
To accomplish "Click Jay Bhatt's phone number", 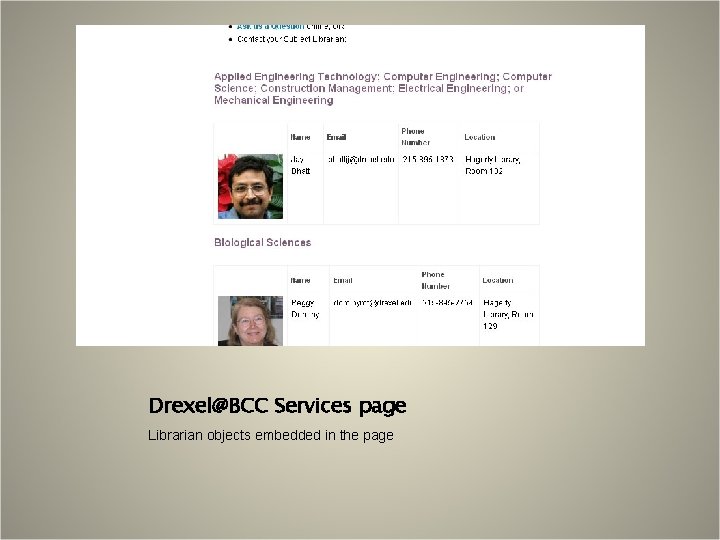I will 428,159.
